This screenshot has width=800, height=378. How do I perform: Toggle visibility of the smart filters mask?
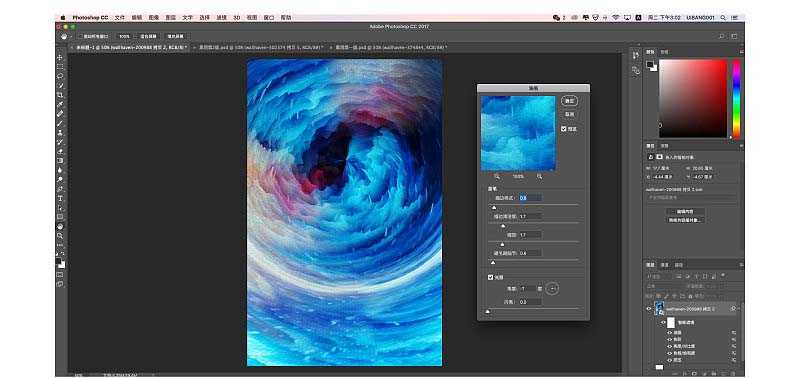tap(663, 322)
